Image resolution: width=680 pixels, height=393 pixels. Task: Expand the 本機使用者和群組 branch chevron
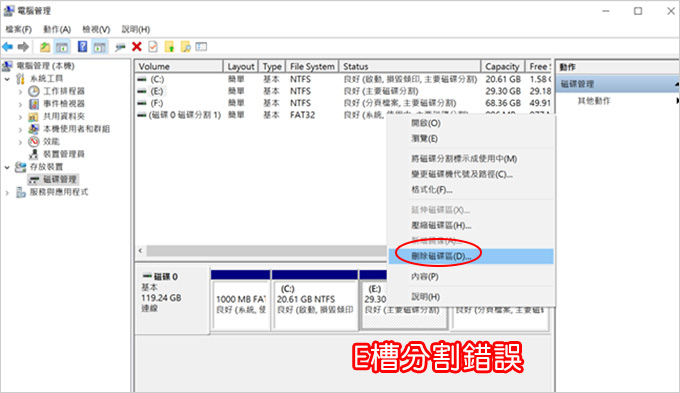coord(20,129)
